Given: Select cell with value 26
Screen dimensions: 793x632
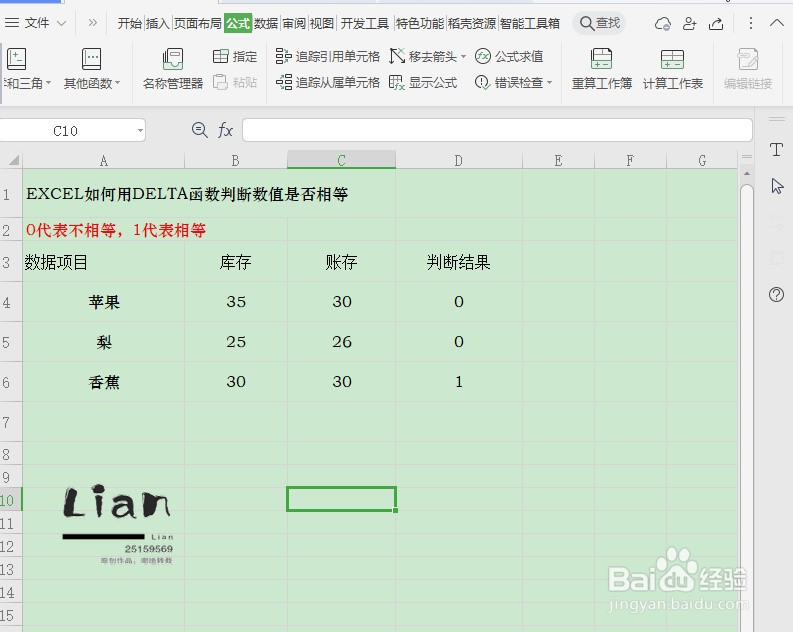Looking at the screenshot, I should click(341, 342).
